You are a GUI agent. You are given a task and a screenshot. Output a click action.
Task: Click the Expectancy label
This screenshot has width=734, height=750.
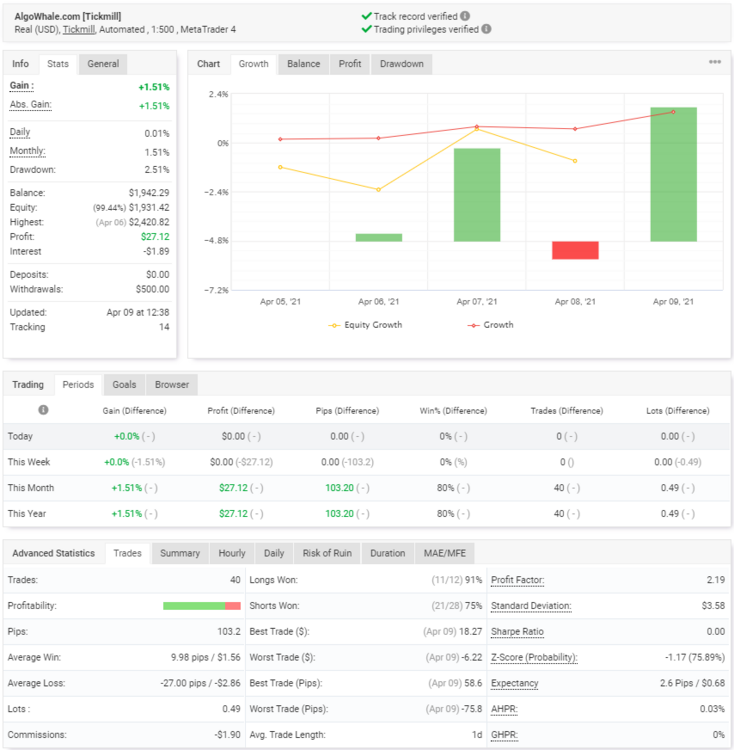pos(515,684)
